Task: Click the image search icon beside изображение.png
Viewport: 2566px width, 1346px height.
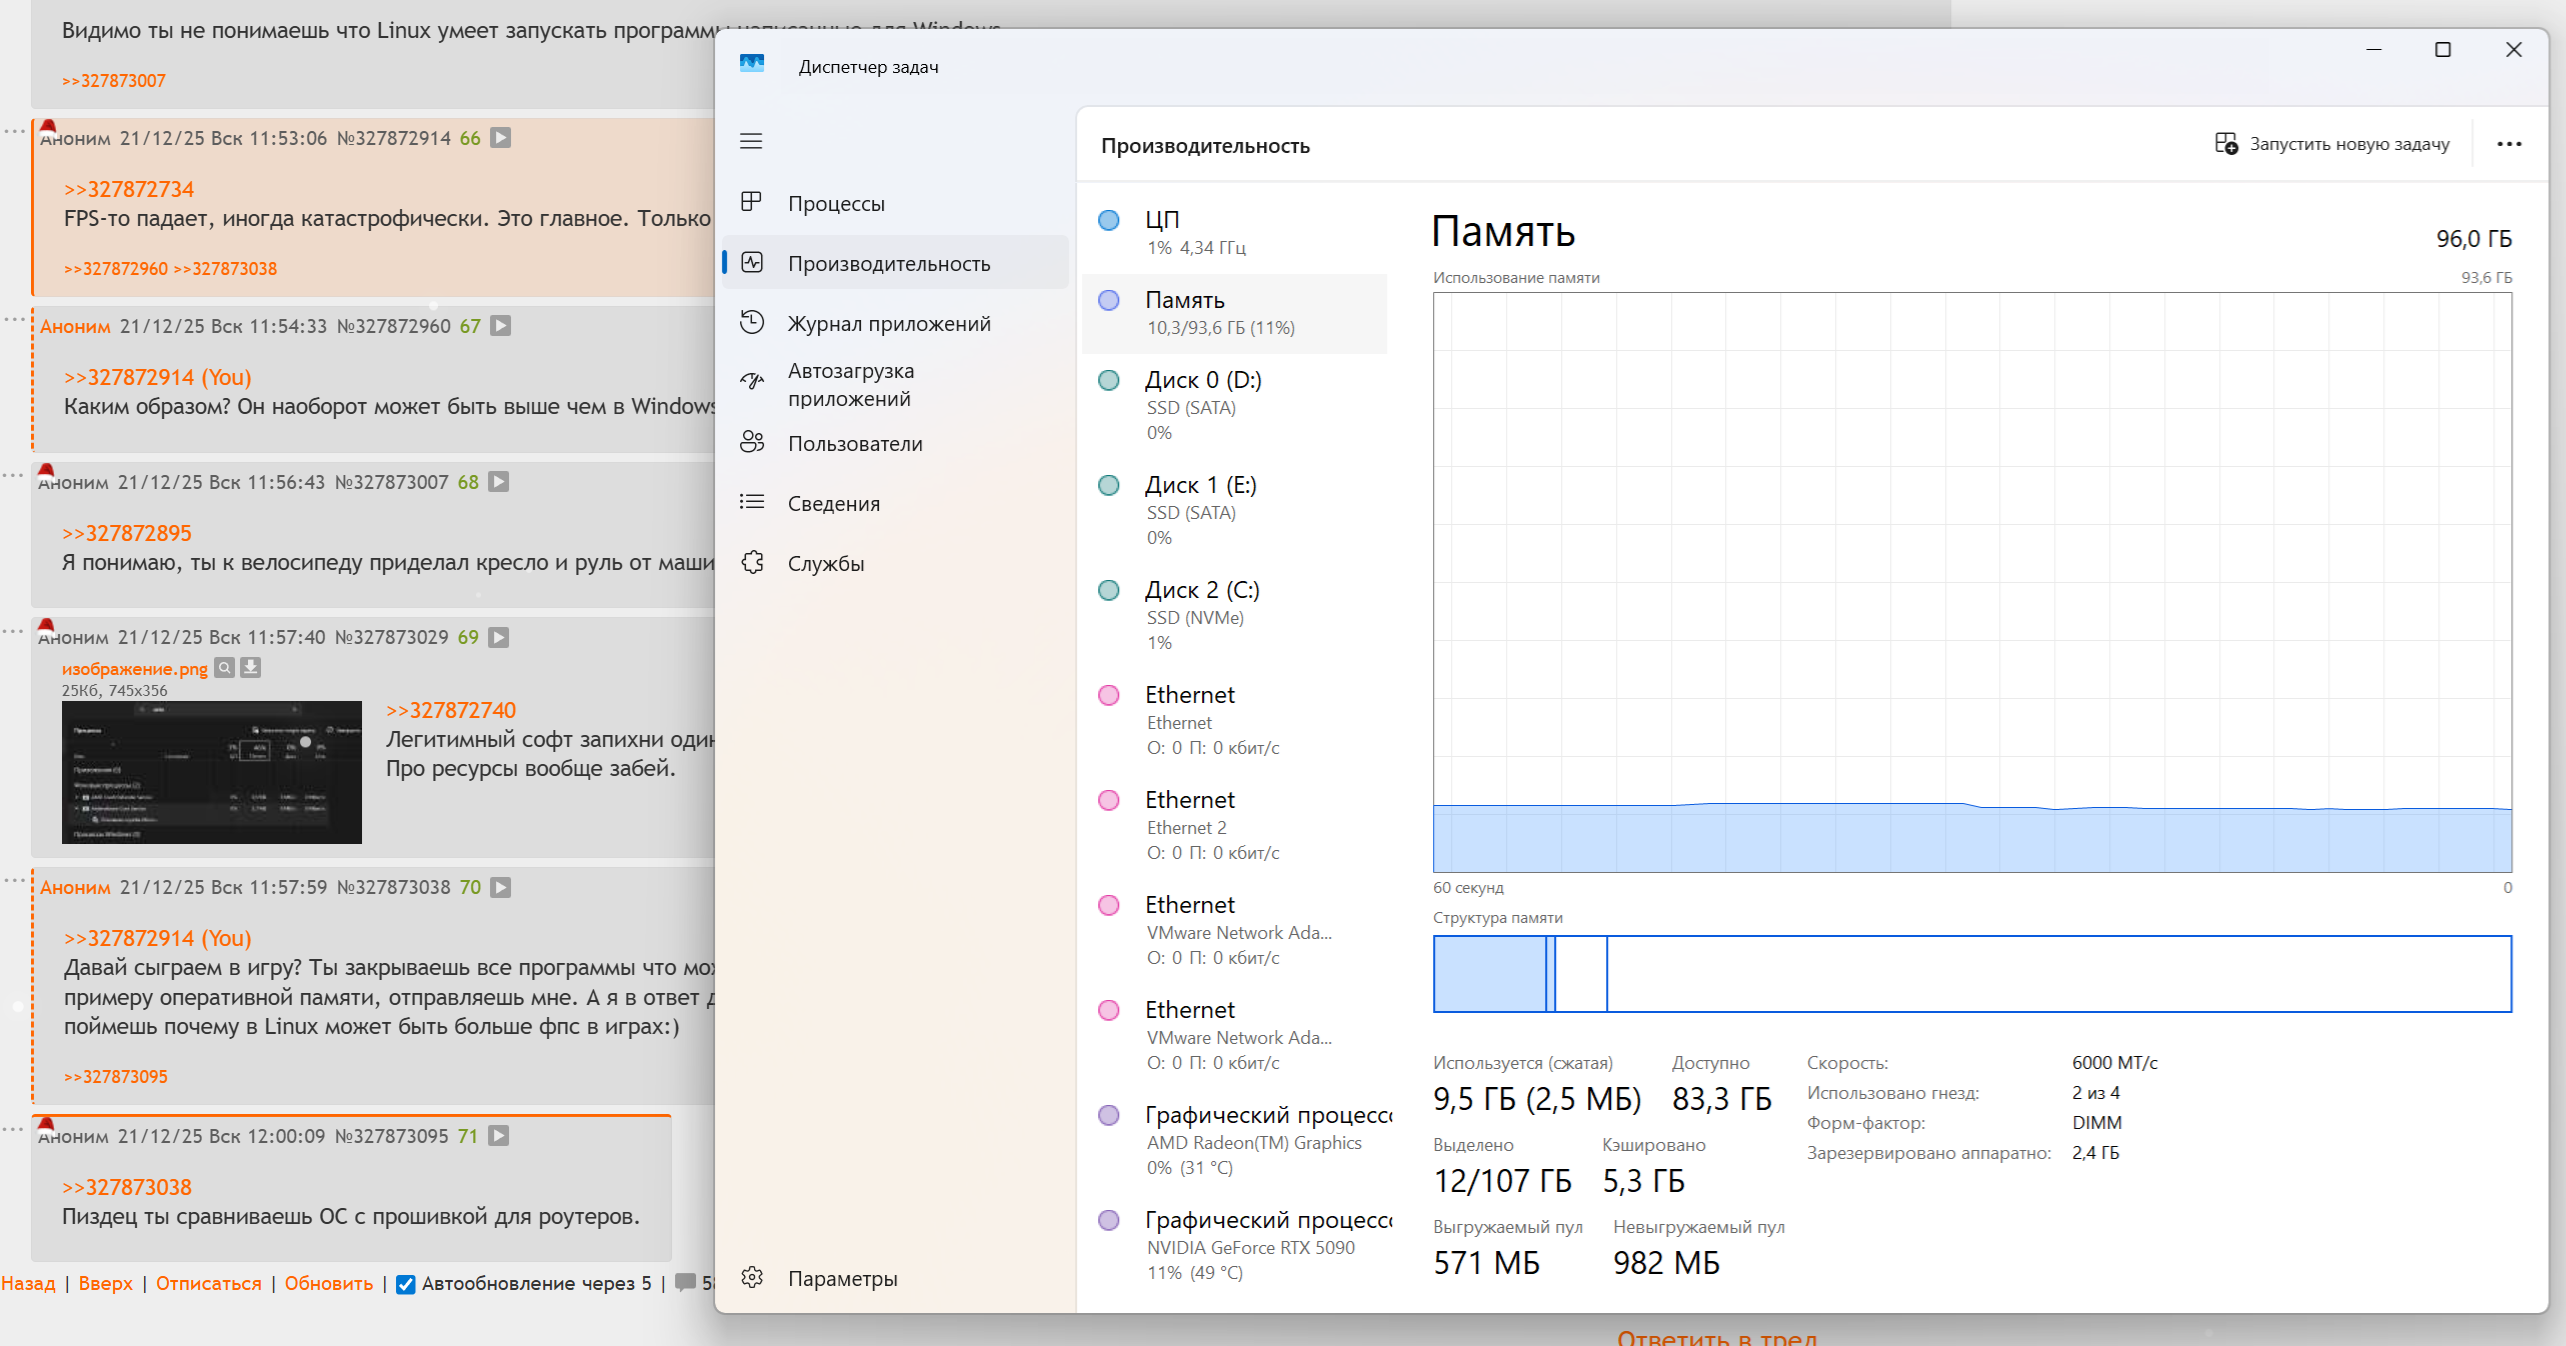Action: click(225, 668)
